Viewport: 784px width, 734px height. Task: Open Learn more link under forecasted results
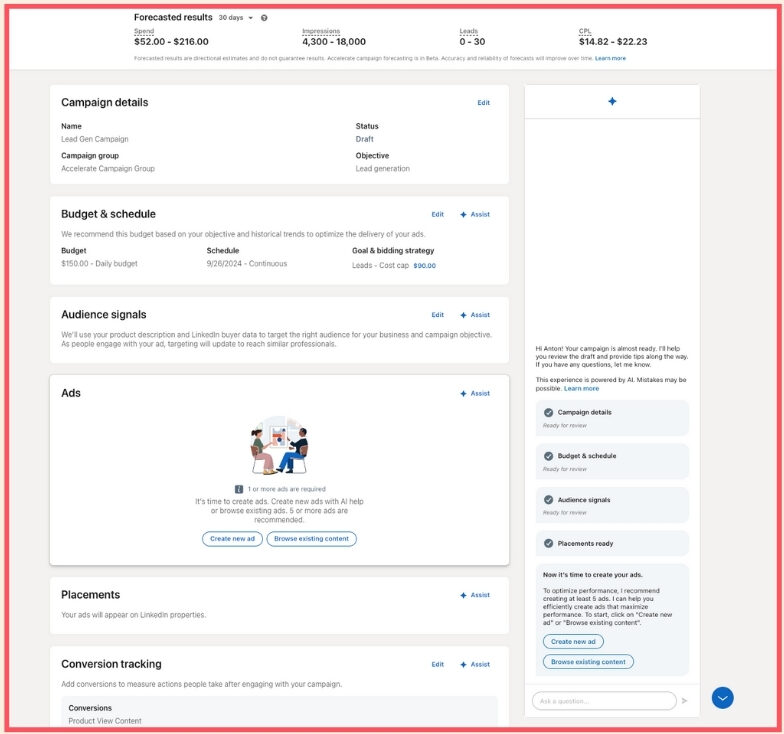[610, 59]
